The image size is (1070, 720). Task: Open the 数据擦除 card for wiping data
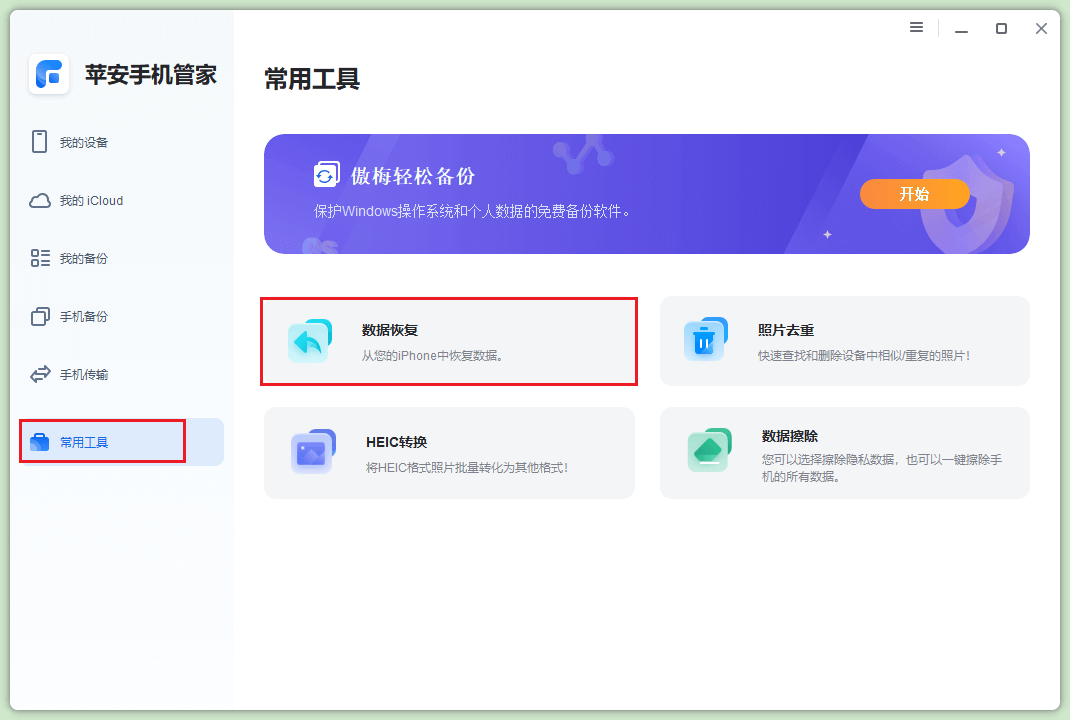click(x=845, y=453)
